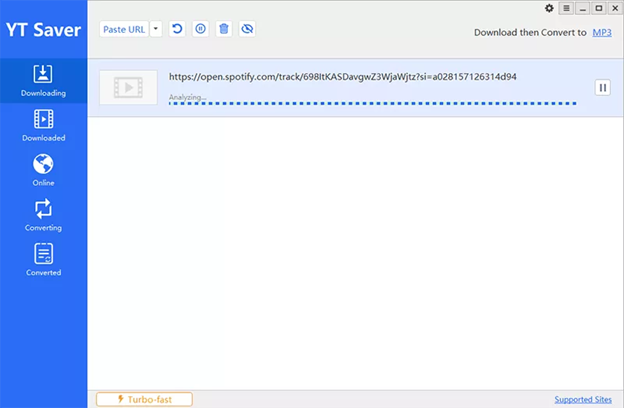Viewport: 624px width, 408px height.
Task: Switch to the Converted section
Action: [x=43, y=260]
